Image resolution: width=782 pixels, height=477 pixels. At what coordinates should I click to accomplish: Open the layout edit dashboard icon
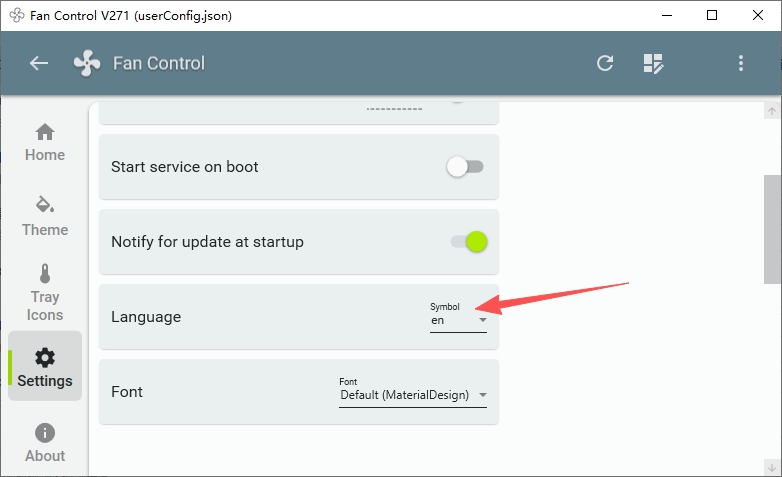pyautogui.click(x=653, y=63)
